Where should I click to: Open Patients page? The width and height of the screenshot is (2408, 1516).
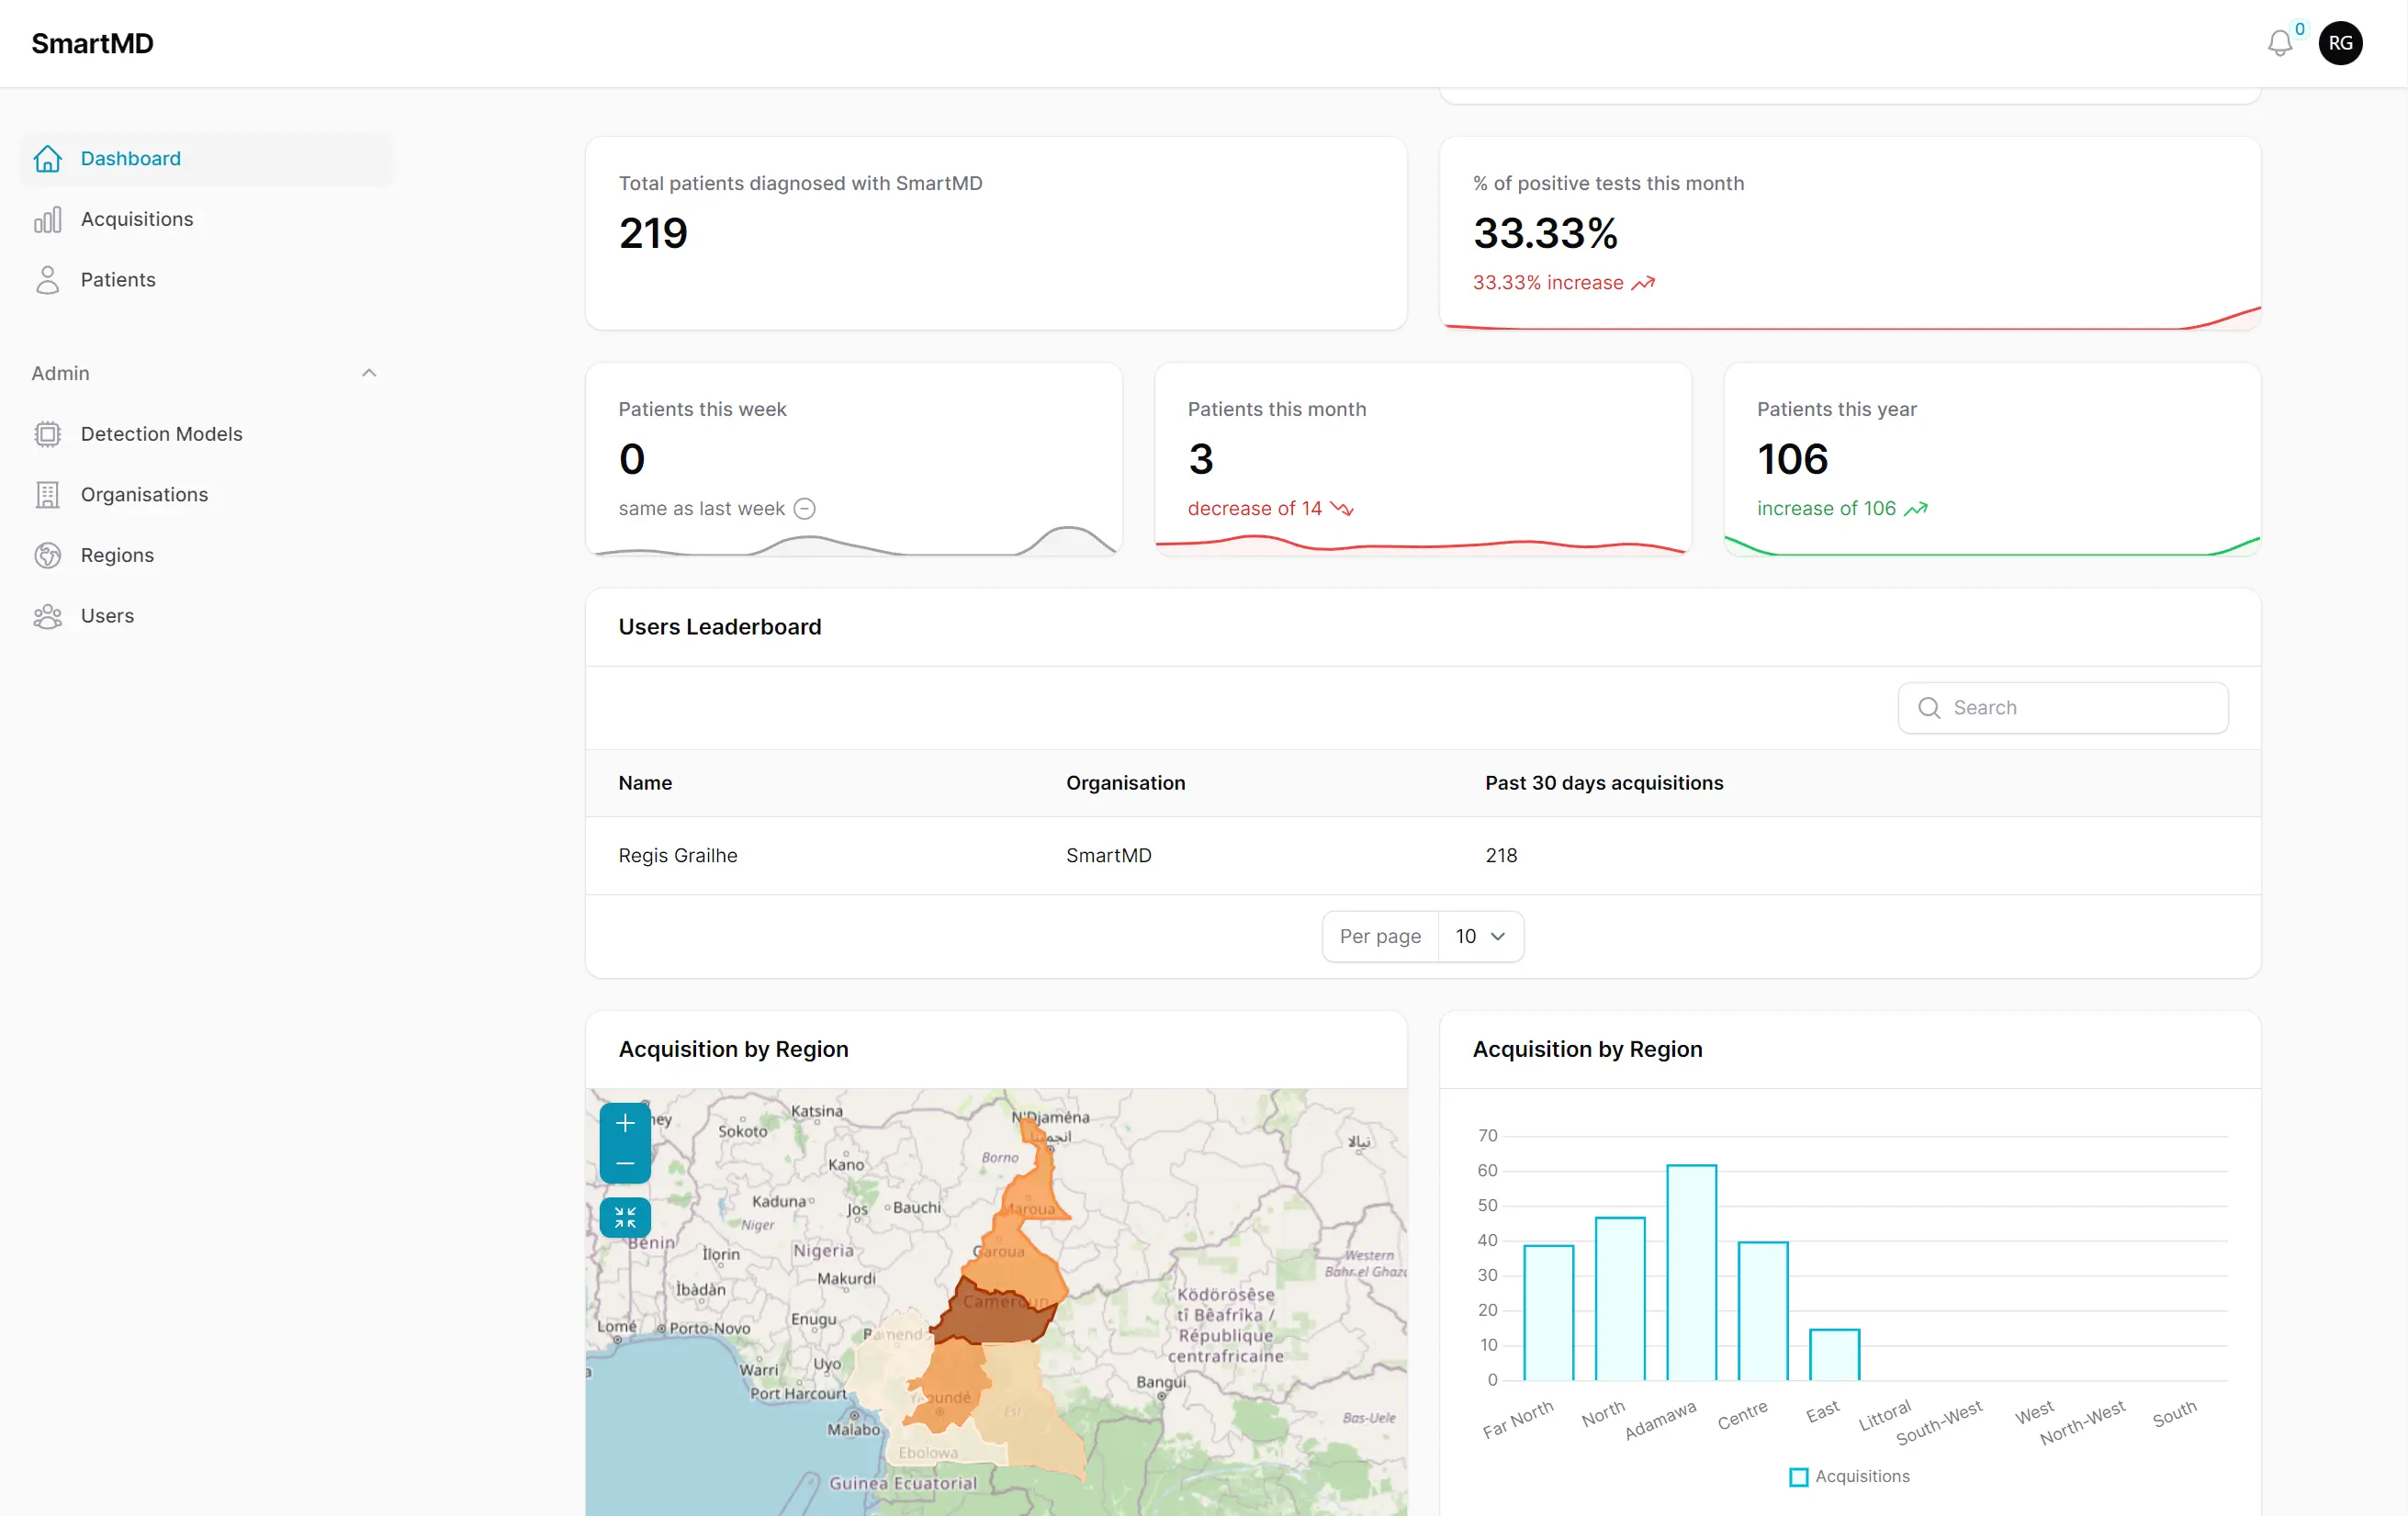206,280
